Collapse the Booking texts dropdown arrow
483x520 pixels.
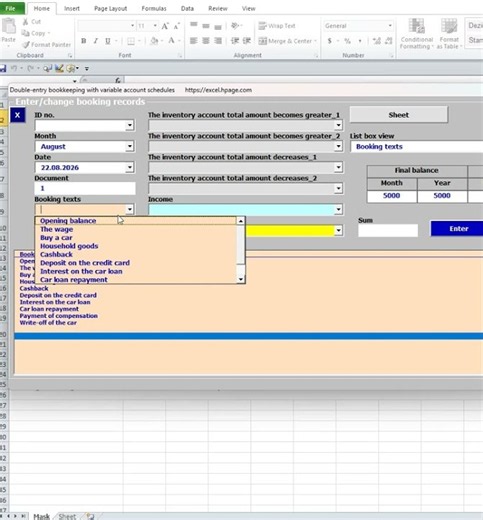[x=129, y=209]
